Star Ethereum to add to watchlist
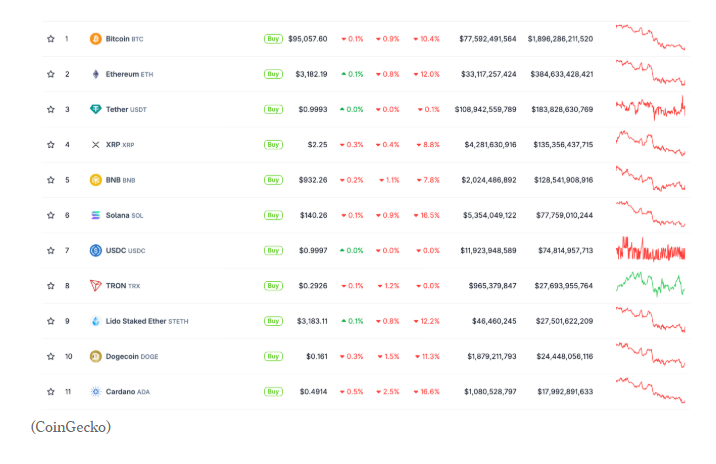This screenshot has height=464, width=716. pos(50,74)
